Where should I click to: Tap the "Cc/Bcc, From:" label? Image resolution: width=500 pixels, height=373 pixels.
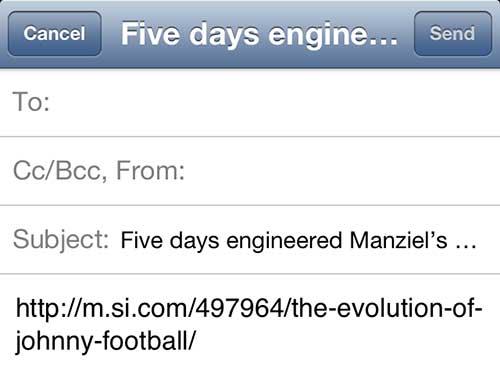99,171
